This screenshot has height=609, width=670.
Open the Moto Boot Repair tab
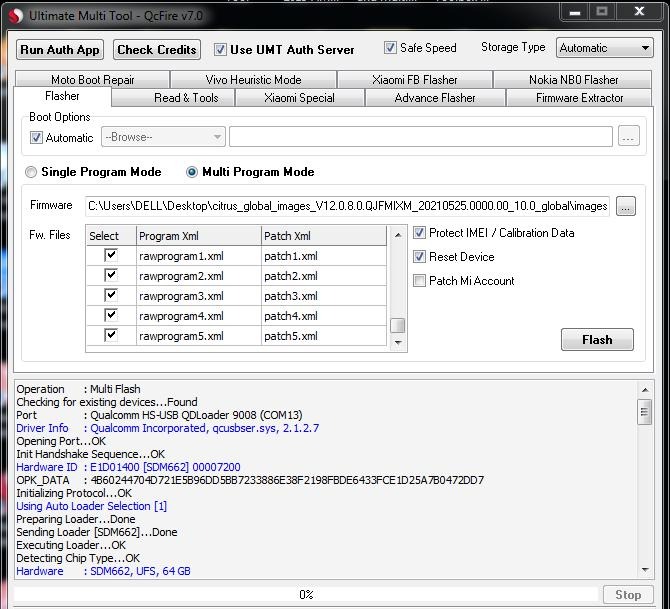[92, 80]
